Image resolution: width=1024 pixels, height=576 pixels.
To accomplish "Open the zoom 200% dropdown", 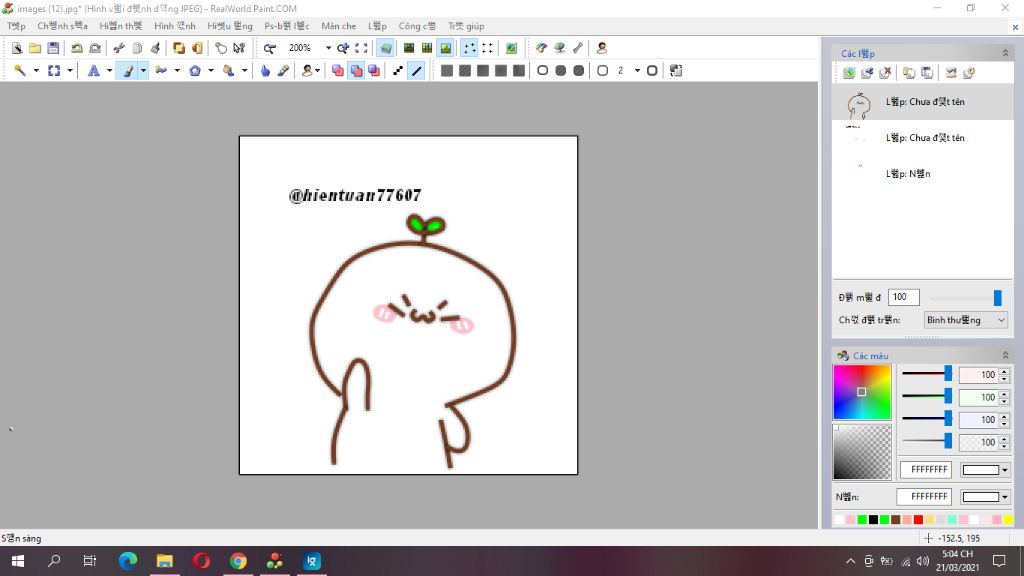I will (x=328, y=48).
